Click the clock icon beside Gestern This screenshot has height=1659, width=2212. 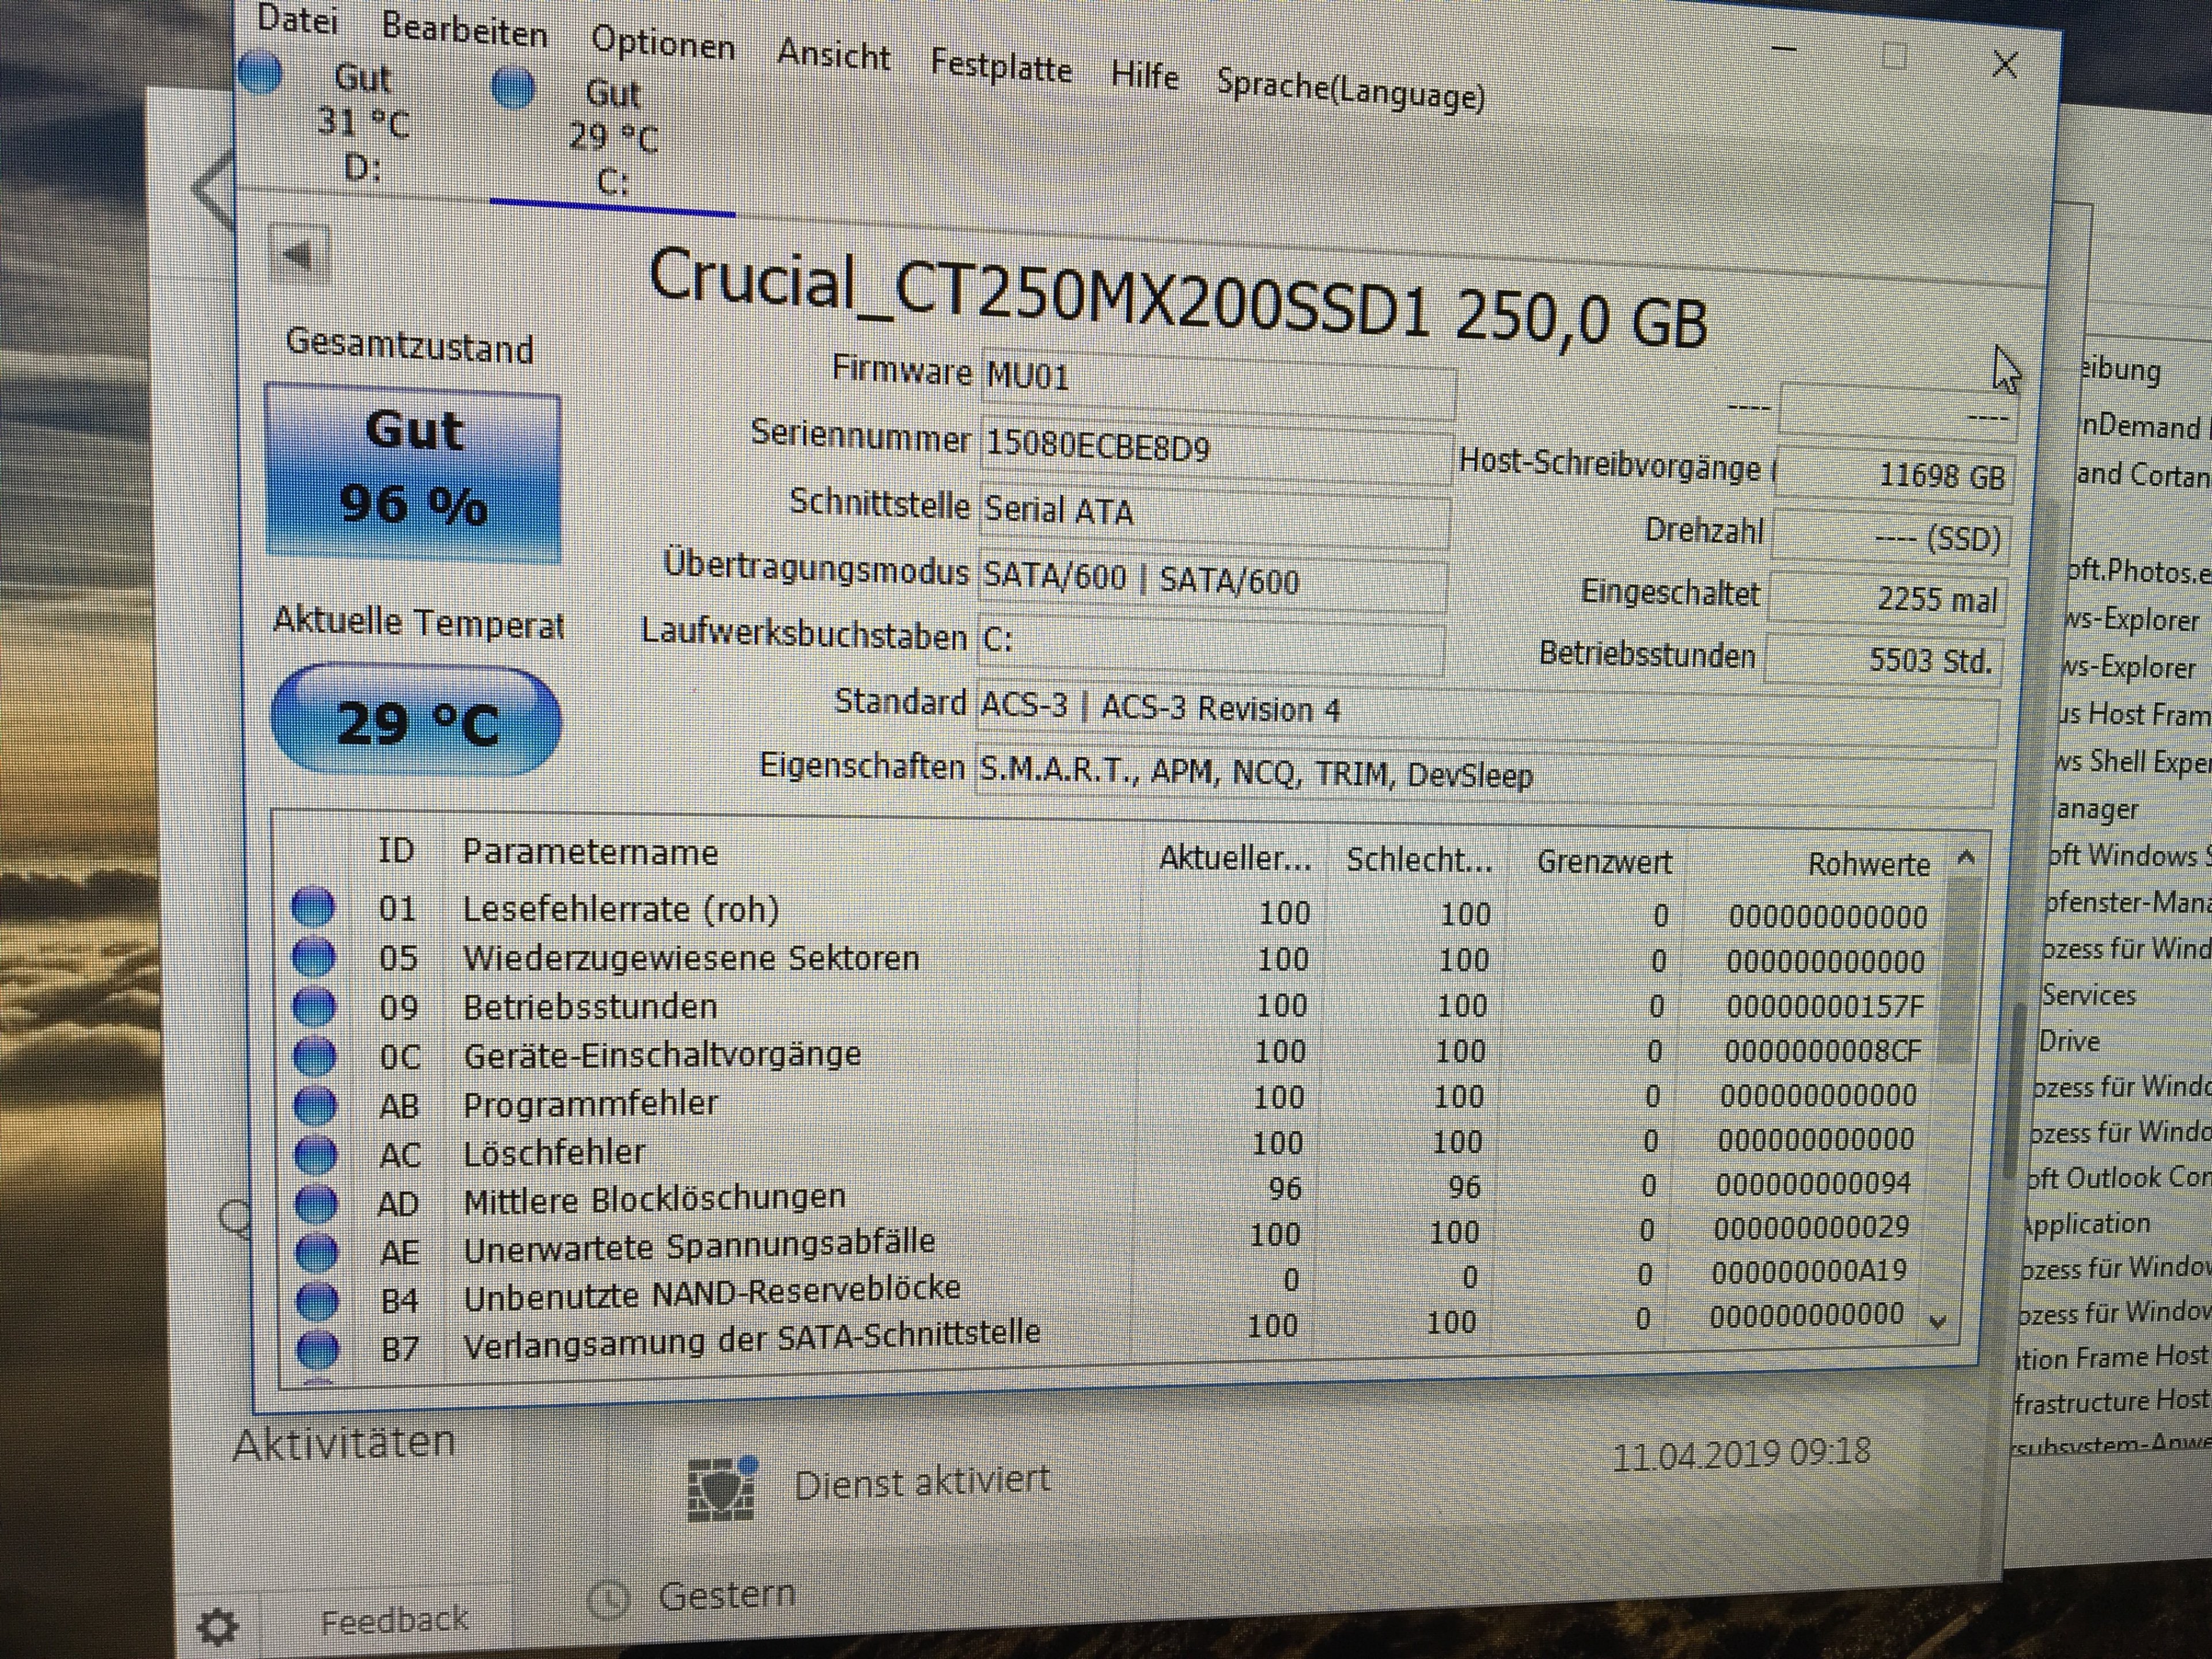(x=608, y=1599)
